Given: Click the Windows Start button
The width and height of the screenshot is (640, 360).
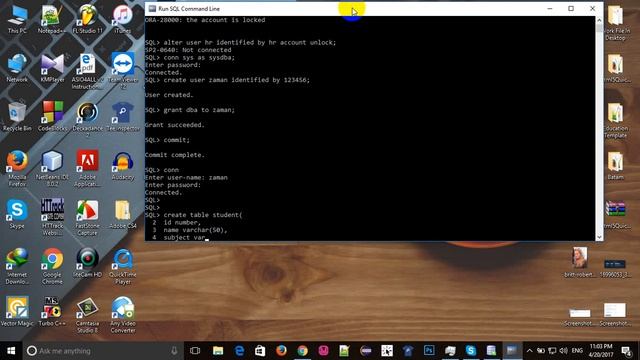Looking at the screenshot, I should (x=11, y=351).
